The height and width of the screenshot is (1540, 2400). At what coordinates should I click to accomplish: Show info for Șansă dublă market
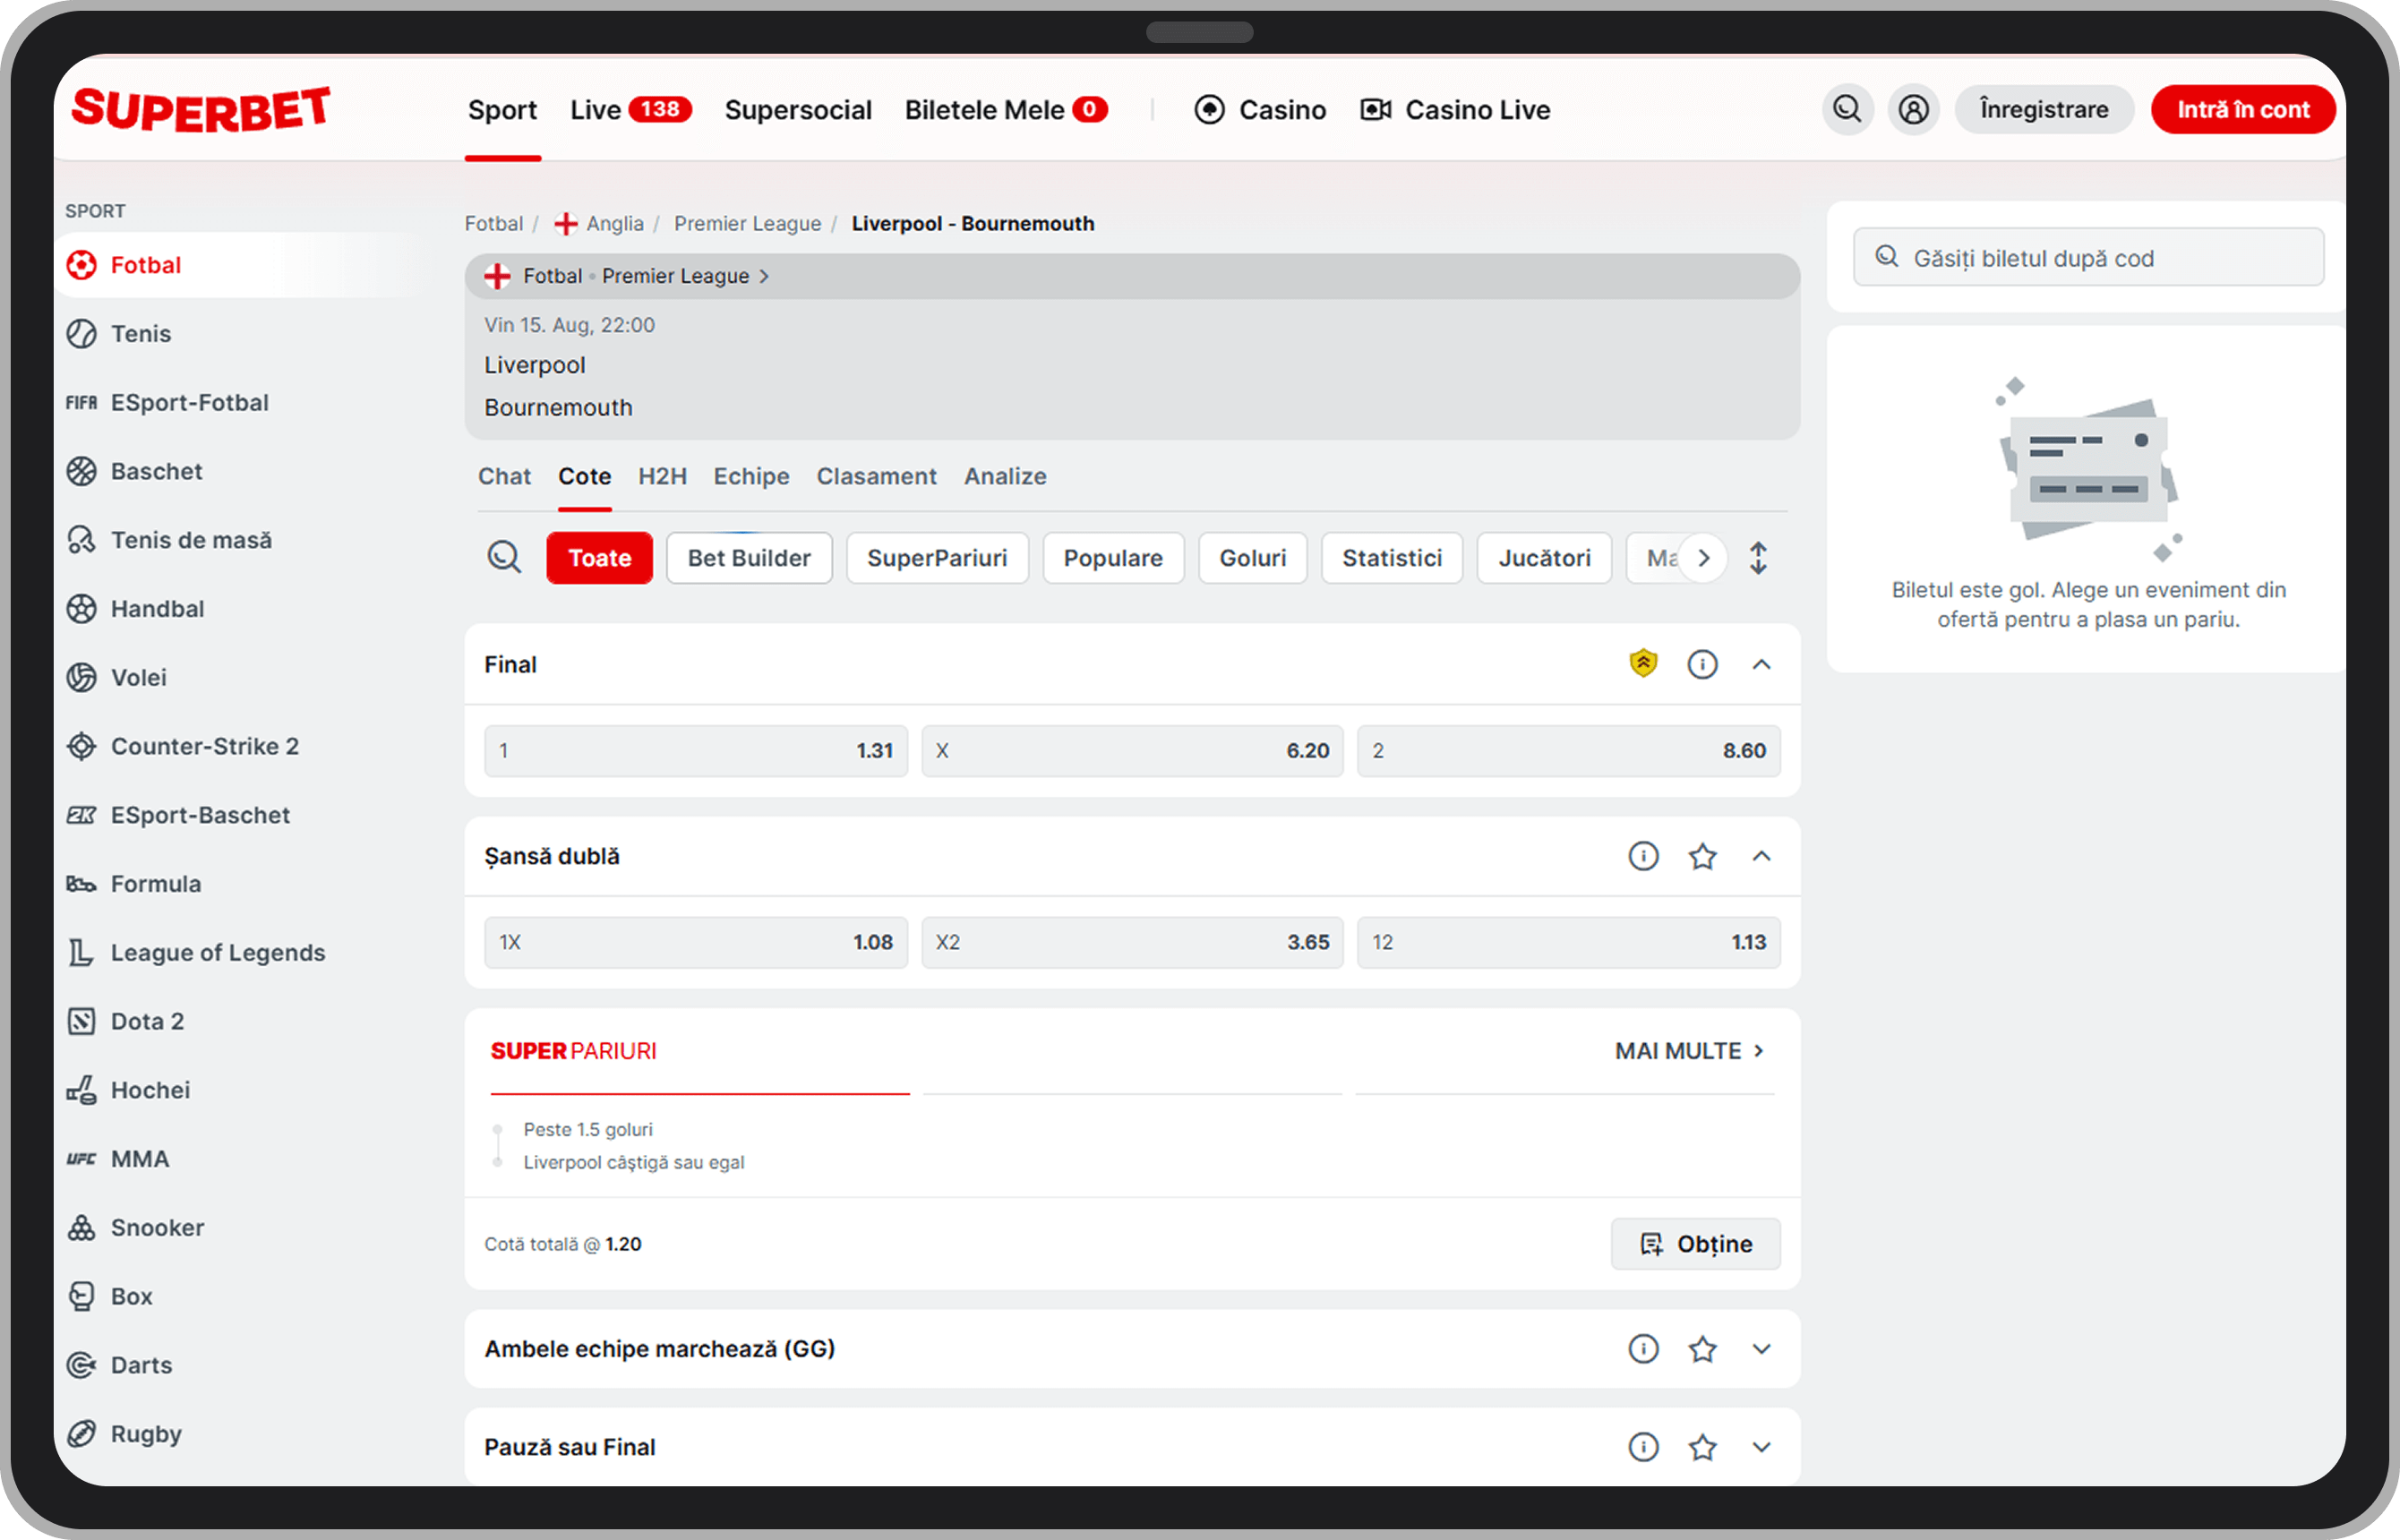coord(1643,856)
